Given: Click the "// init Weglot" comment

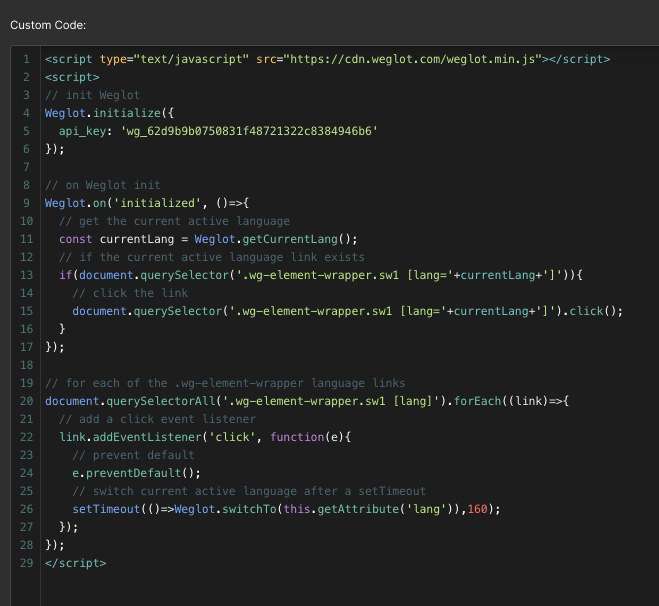Looking at the screenshot, I should point(92,95).
